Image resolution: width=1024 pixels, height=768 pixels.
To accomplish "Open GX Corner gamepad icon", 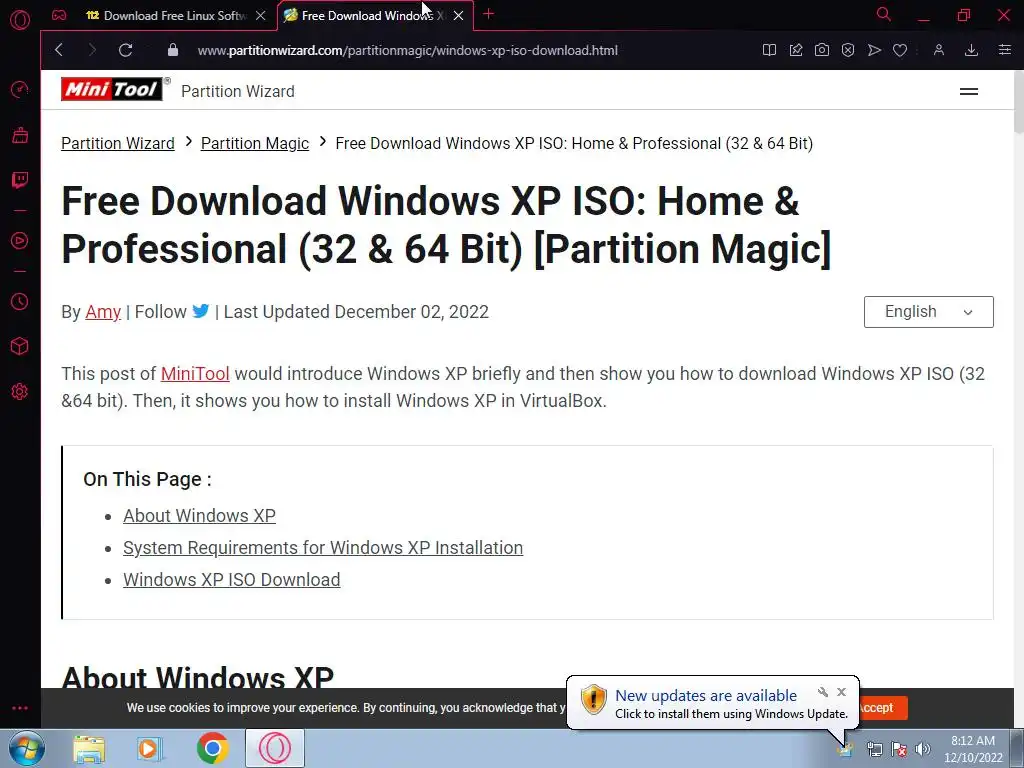I will 59,15.
